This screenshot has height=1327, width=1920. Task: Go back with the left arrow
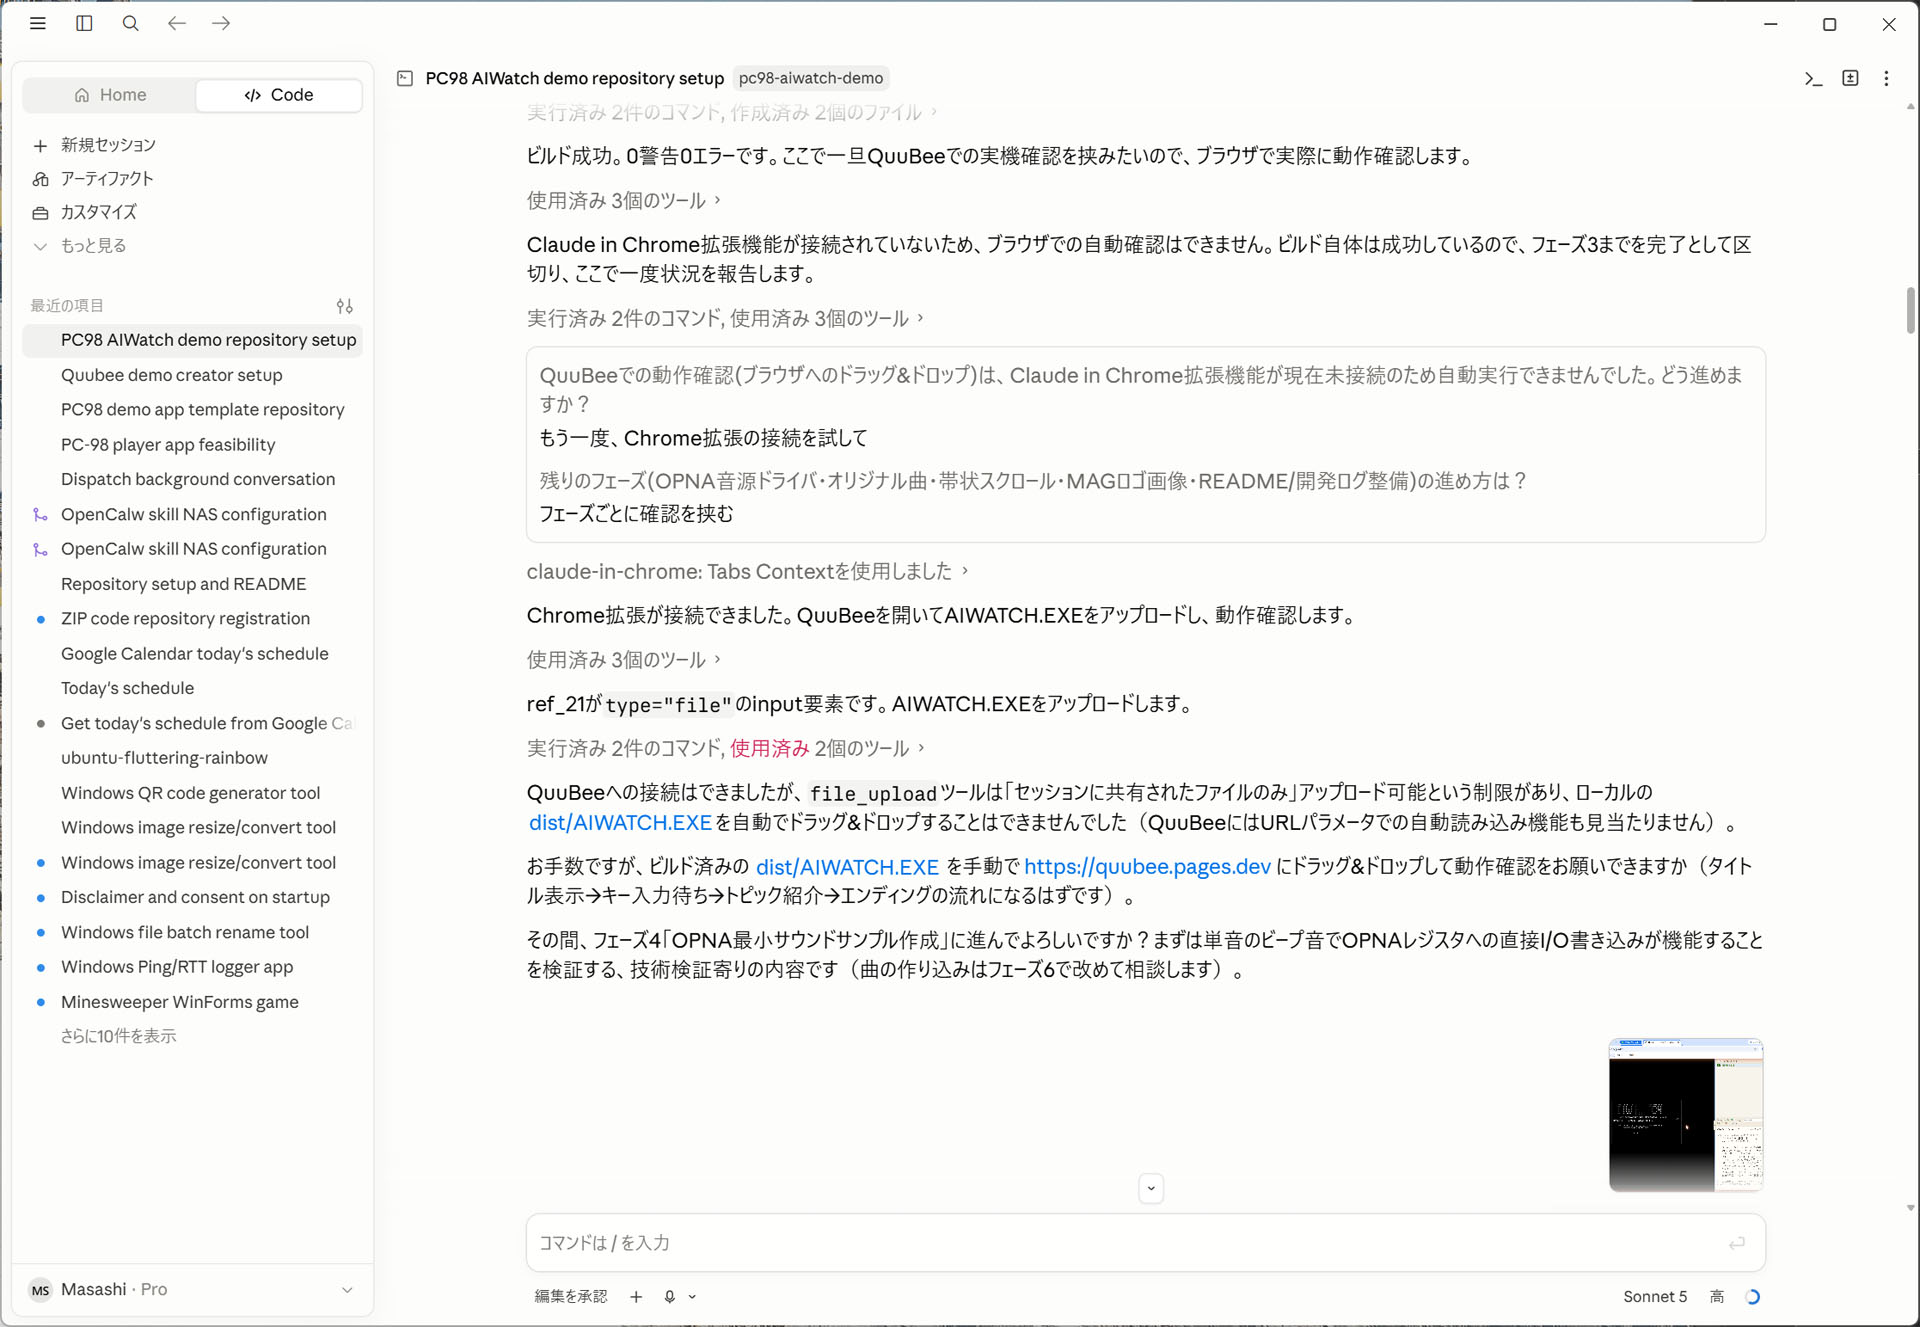(x=177, y=23)
